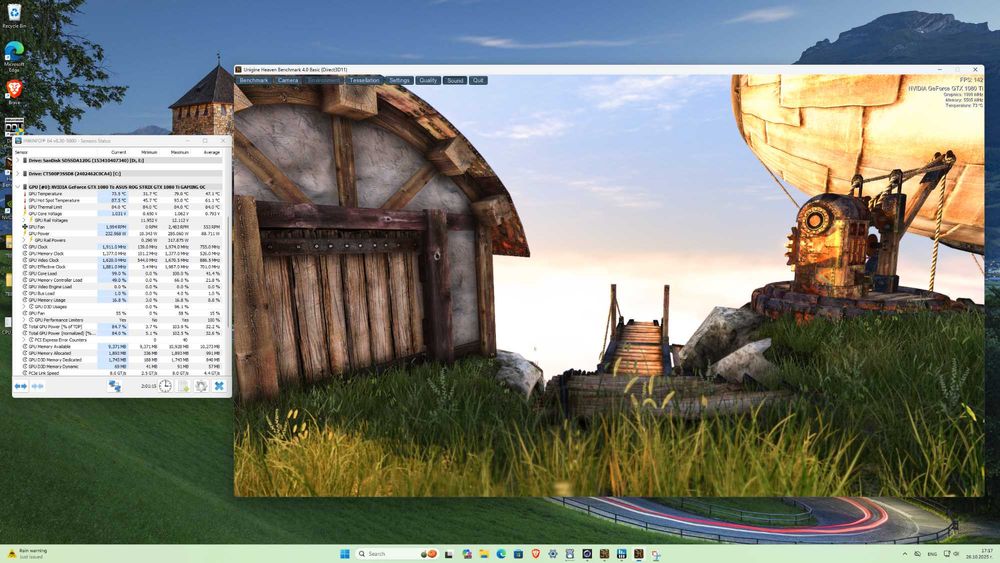Viewport: 1000px width, 563px height.
Task: Click HWiNFO expand-view blue arrows button
Action: coord(20,386)
